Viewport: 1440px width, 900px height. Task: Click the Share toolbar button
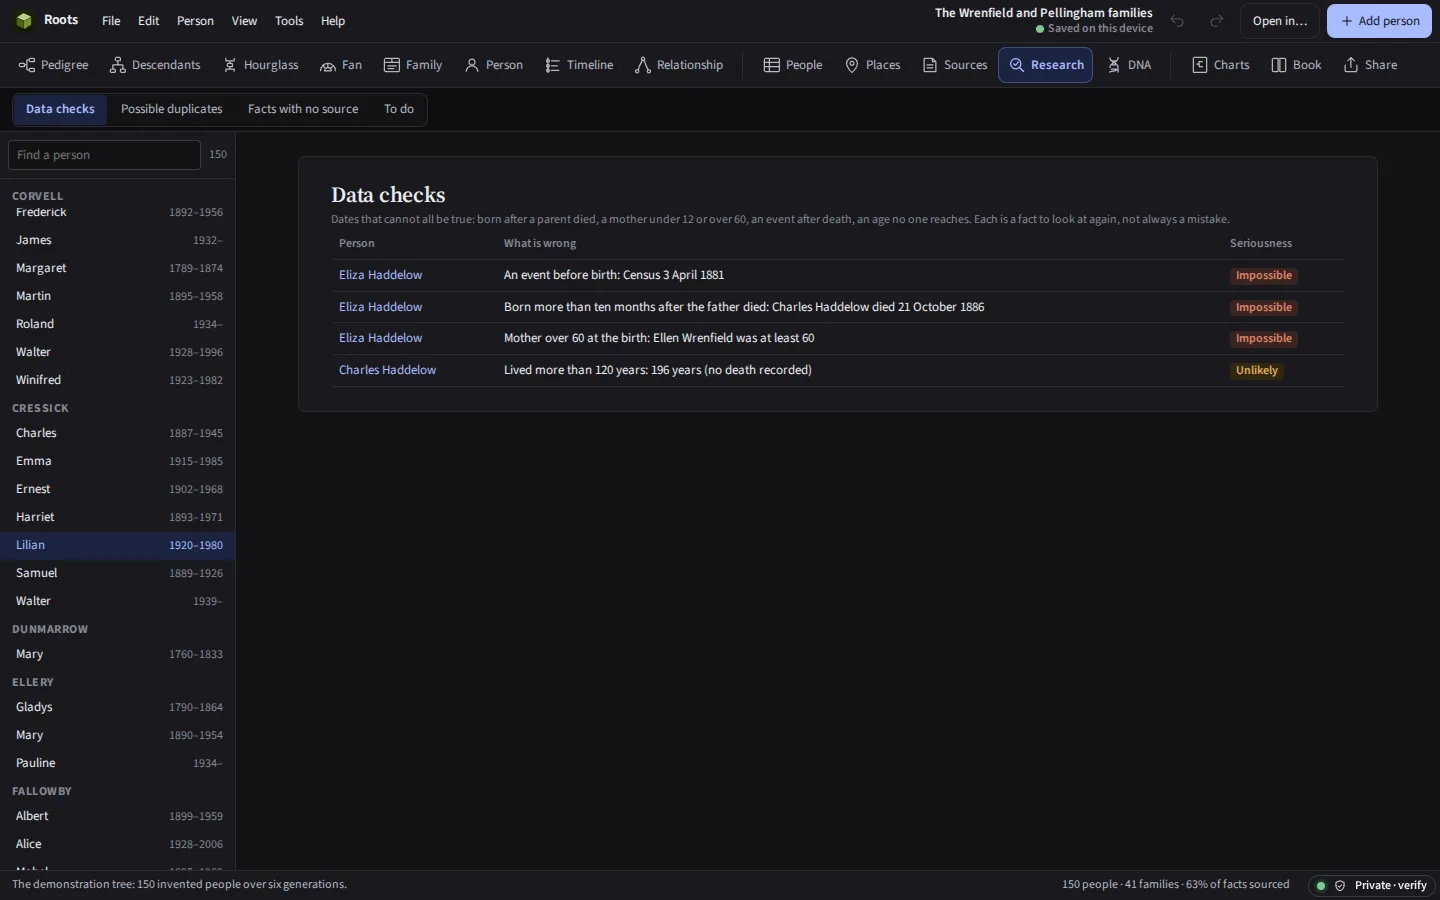(x=1370, y=65)
